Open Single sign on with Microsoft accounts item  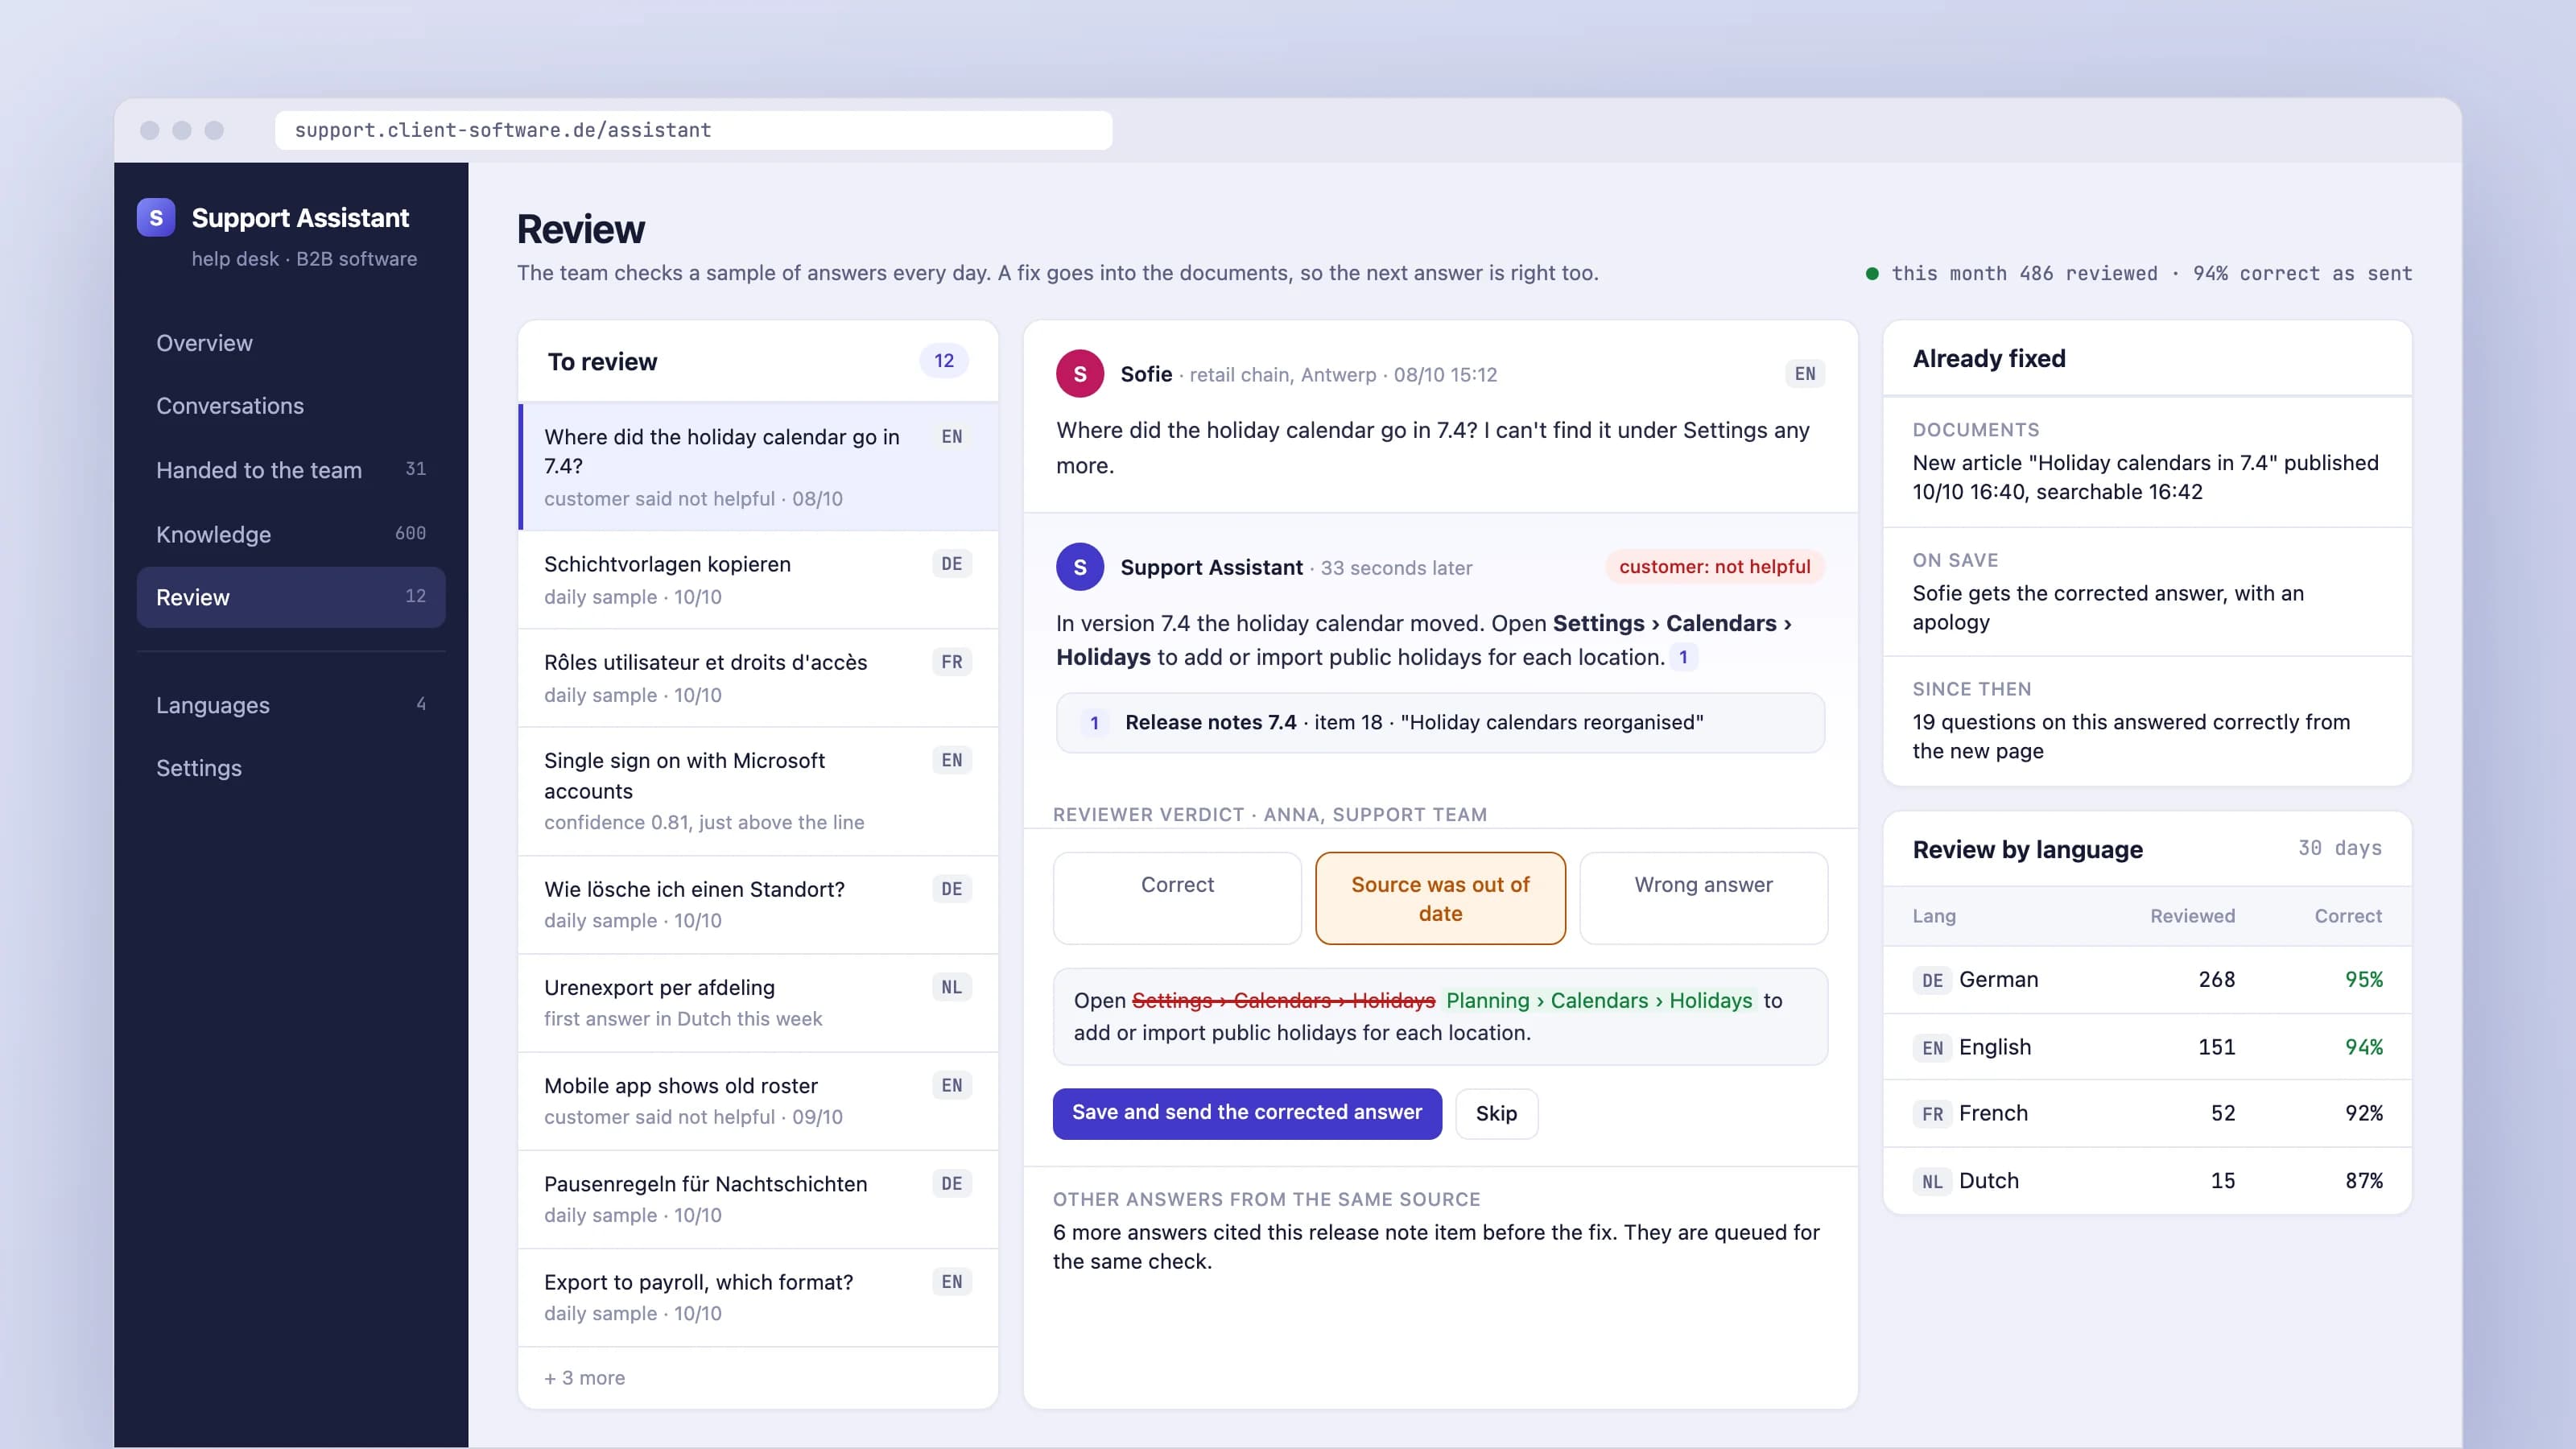(758, 791)
